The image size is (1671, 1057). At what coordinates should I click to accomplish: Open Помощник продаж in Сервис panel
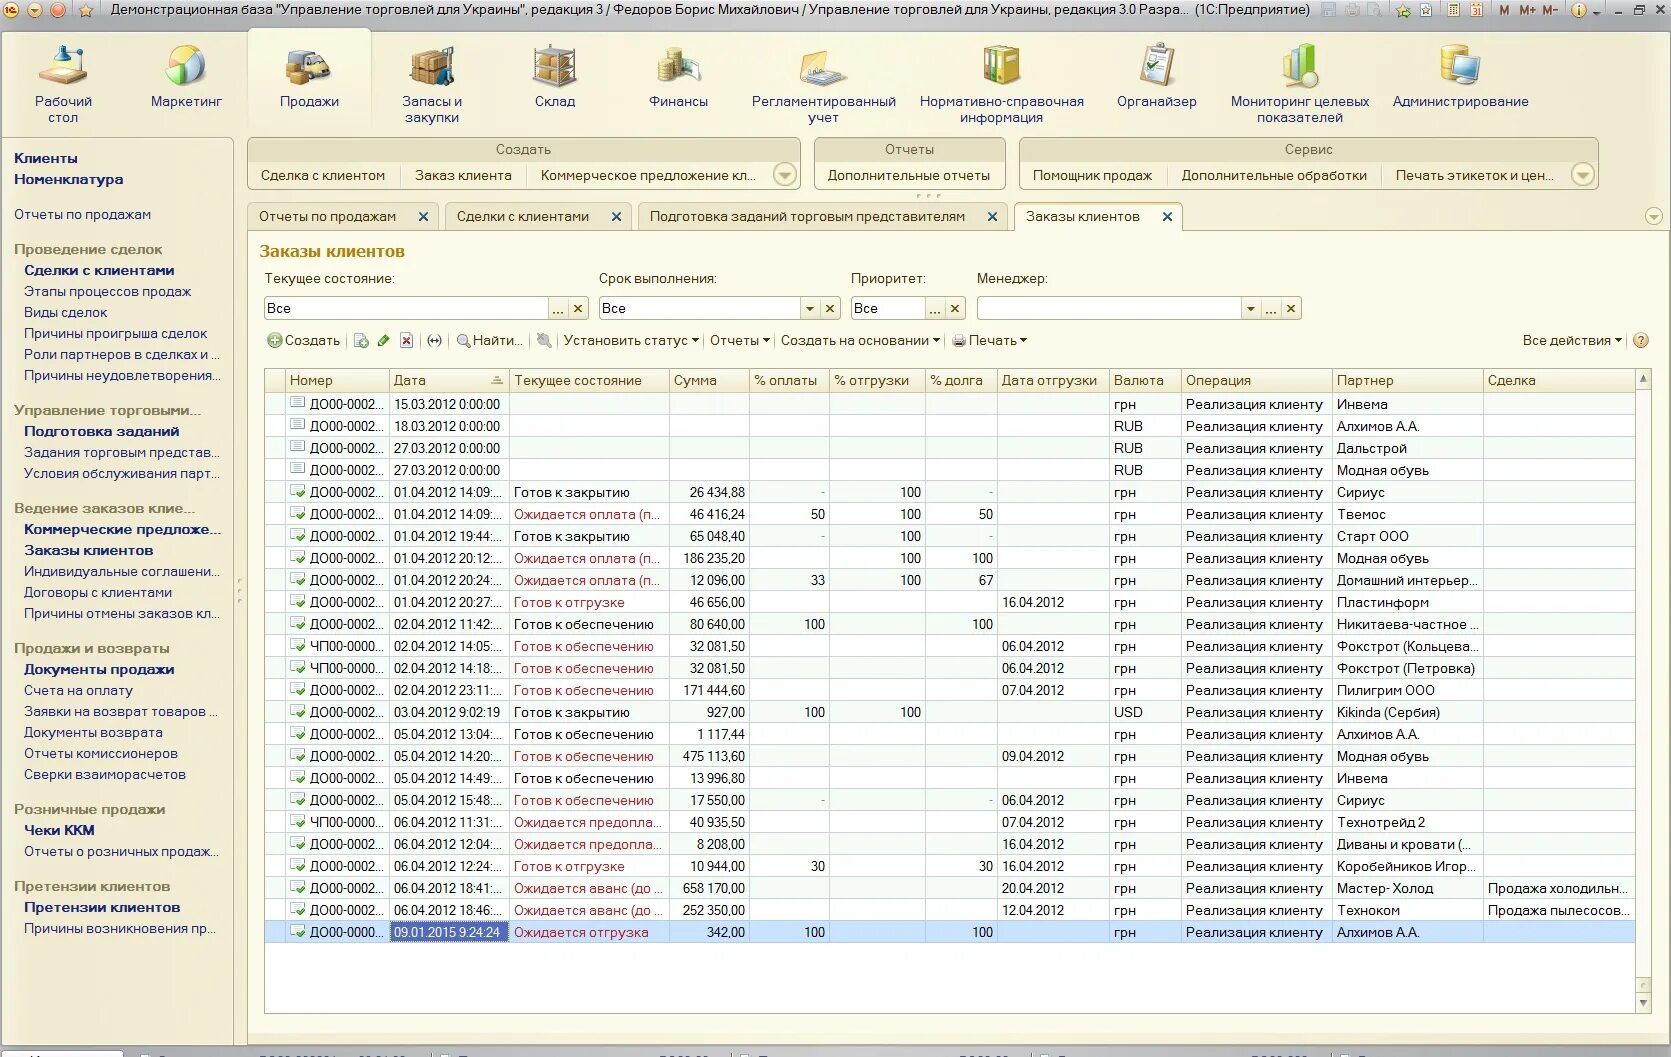tap(1092, 176)
